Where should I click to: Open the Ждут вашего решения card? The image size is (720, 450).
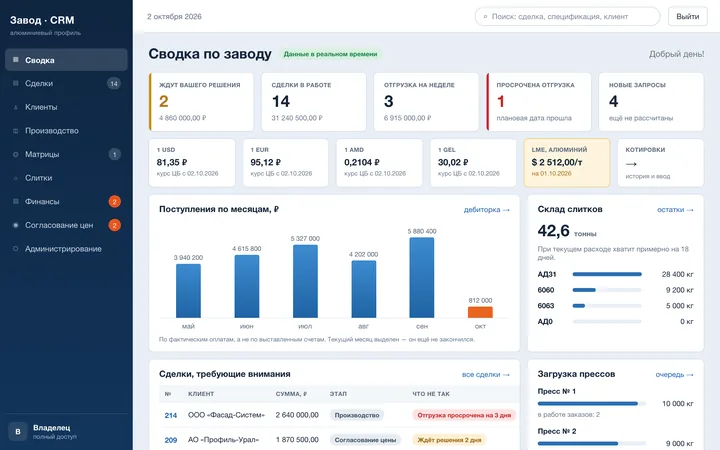click(x=201, y=102)
